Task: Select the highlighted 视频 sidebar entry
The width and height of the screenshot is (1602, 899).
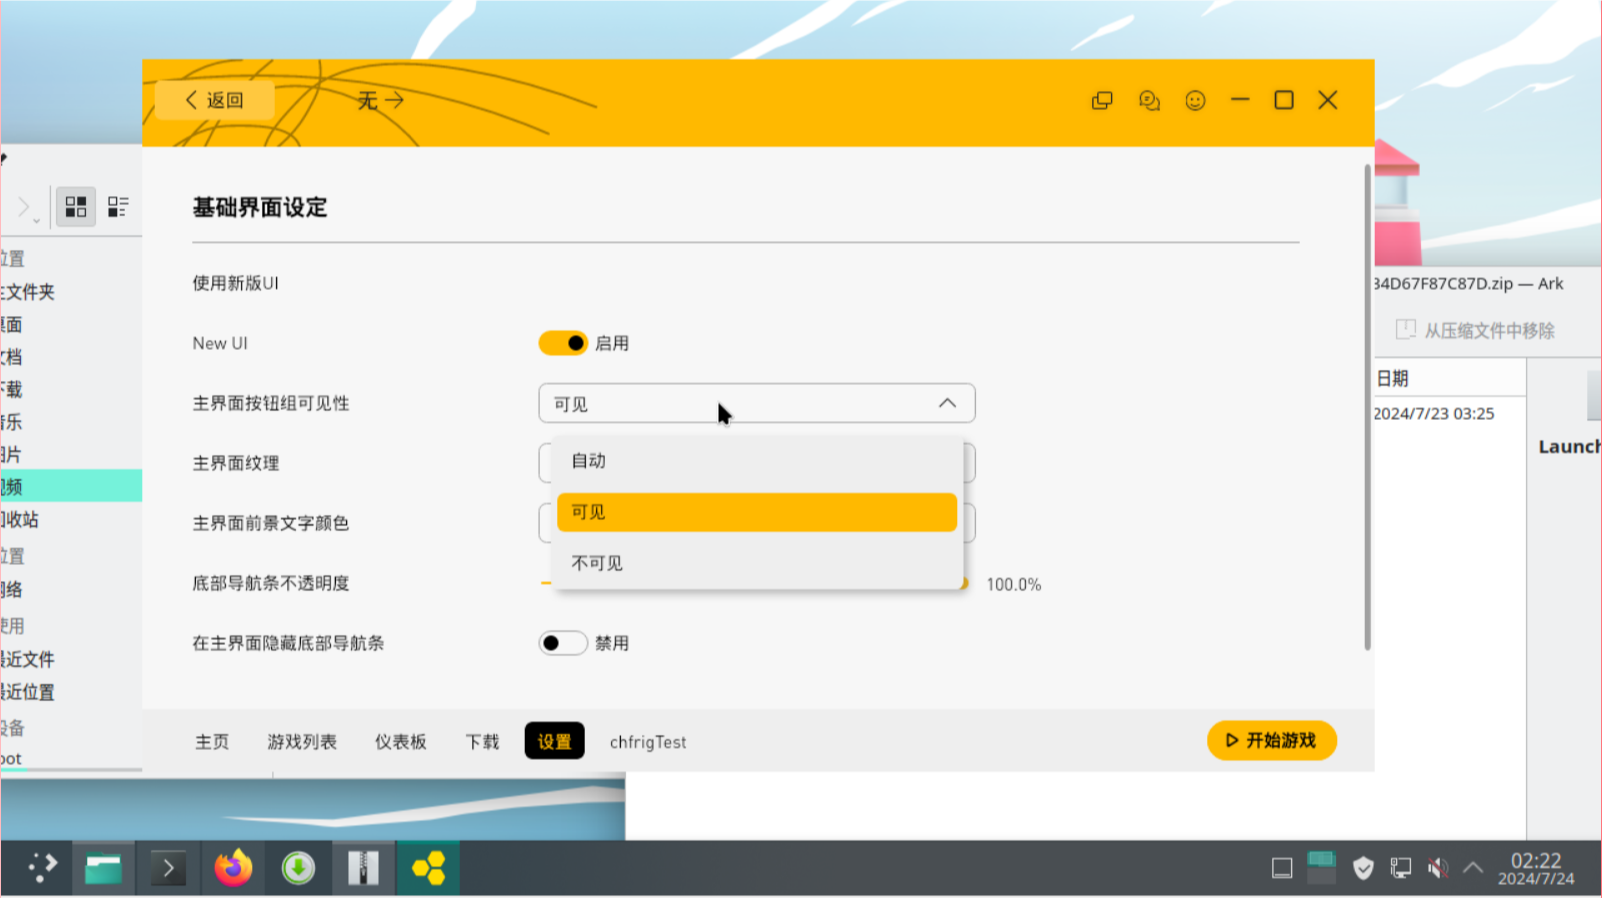Action: tap(70, 487)
